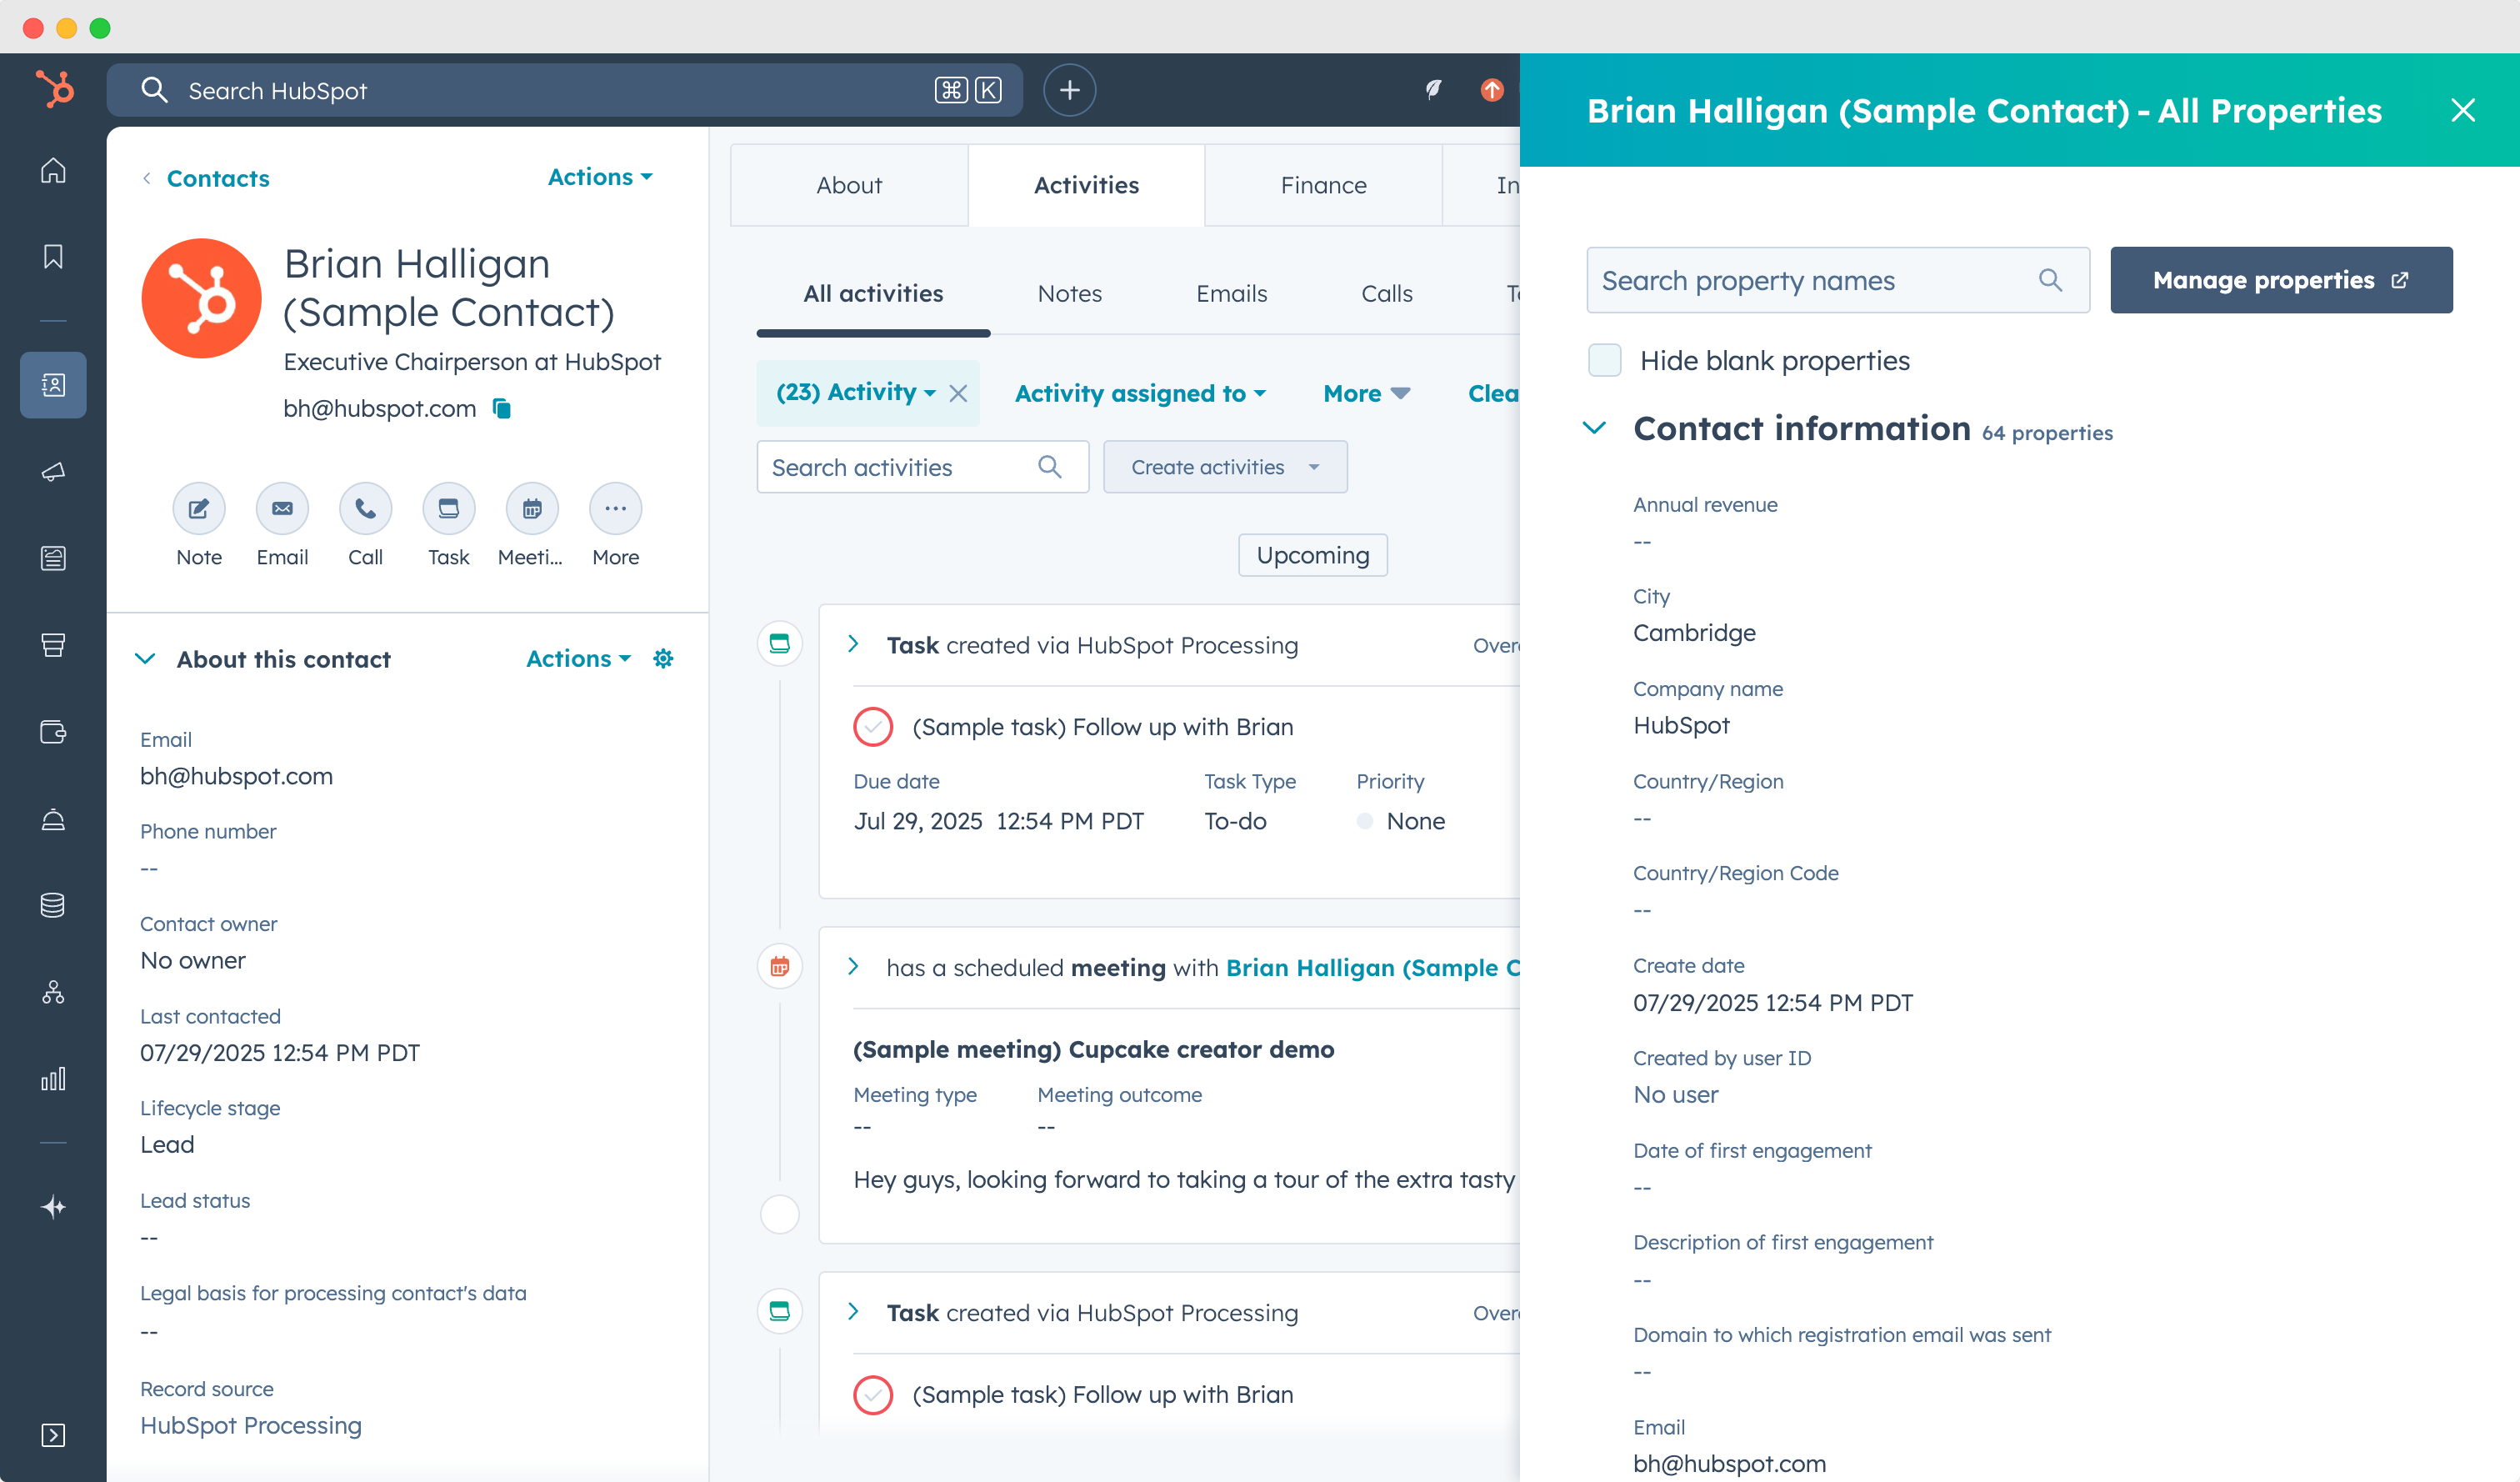Expand the sidebar with bottom arrow icon
Image resolution: width=2520 pixels, height=1482 pixels.
pos(53,1436)
